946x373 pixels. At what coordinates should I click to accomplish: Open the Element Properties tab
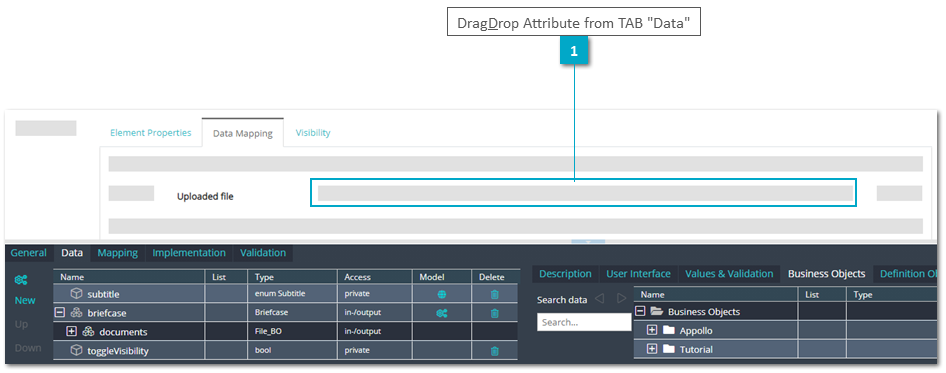pos(151,133)
